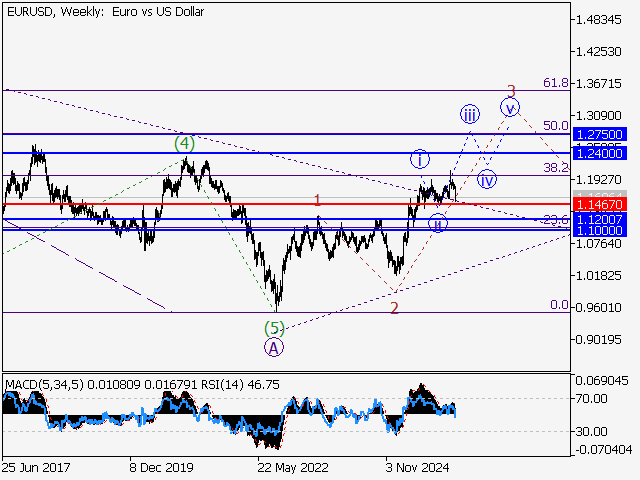This screenshot has height=480, width=640.
Task: Click the red wave 1 label
Action: 317,200
